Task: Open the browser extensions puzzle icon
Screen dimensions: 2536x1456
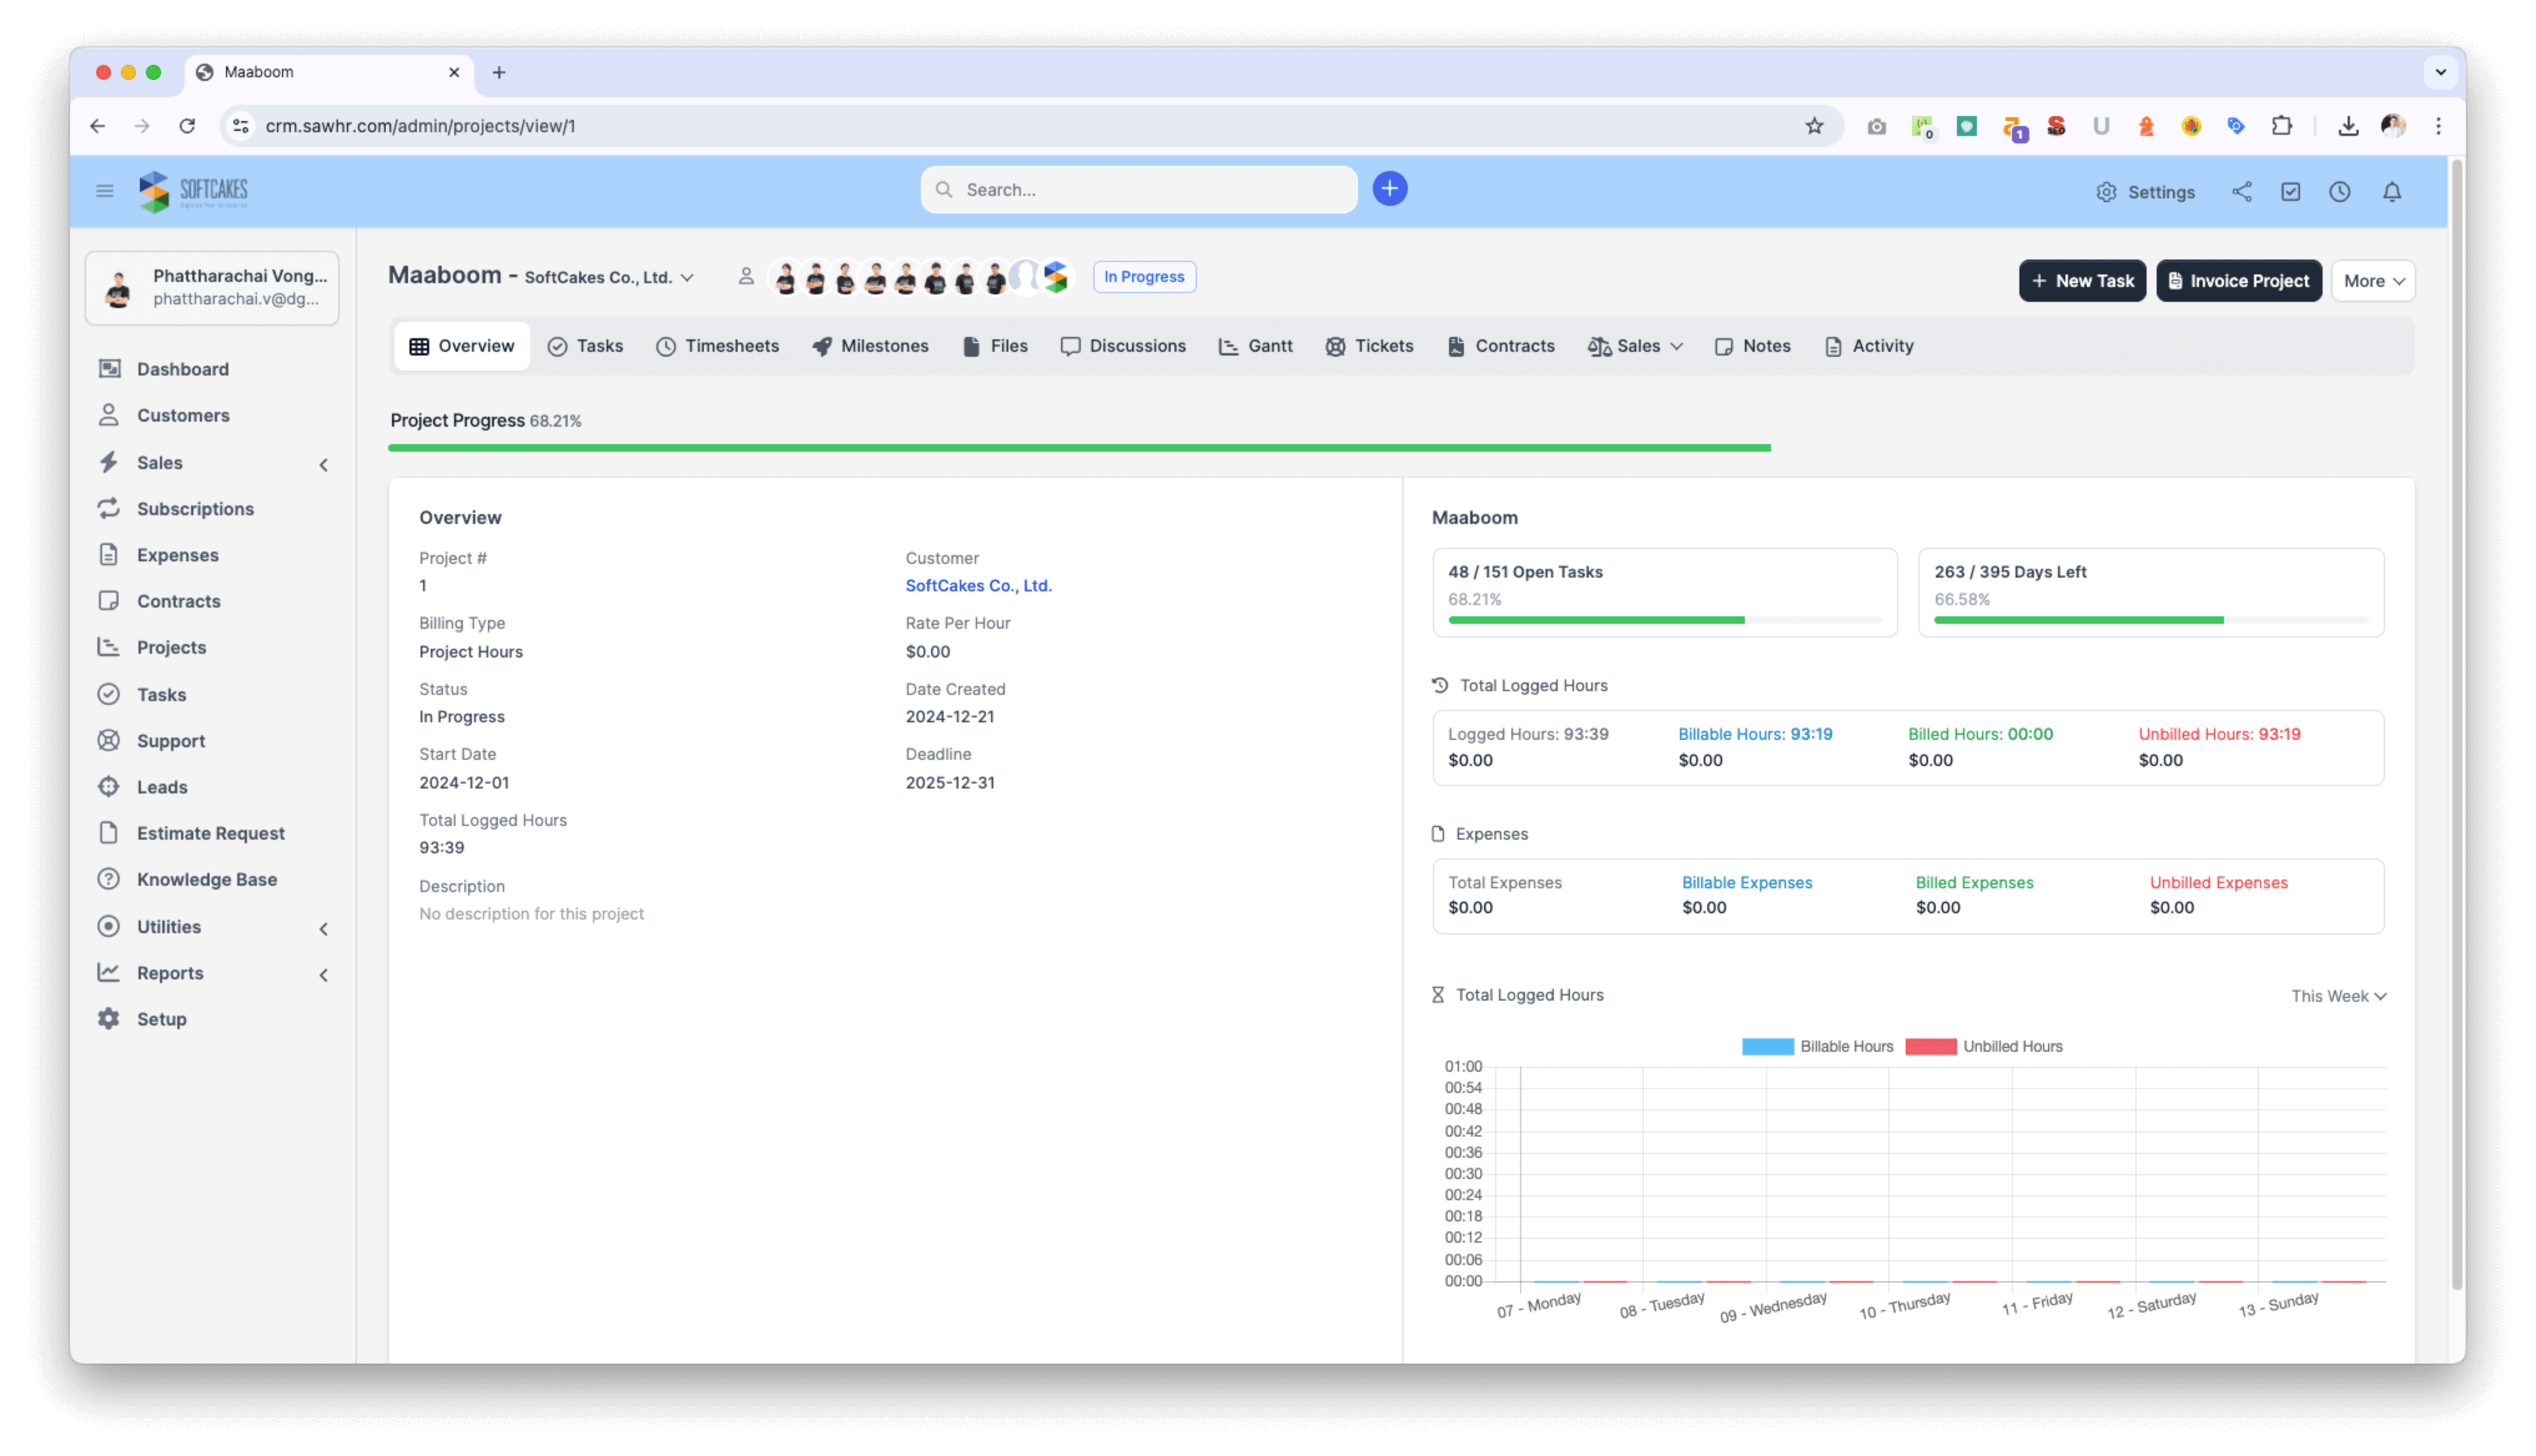Action: pos(2281,126)
